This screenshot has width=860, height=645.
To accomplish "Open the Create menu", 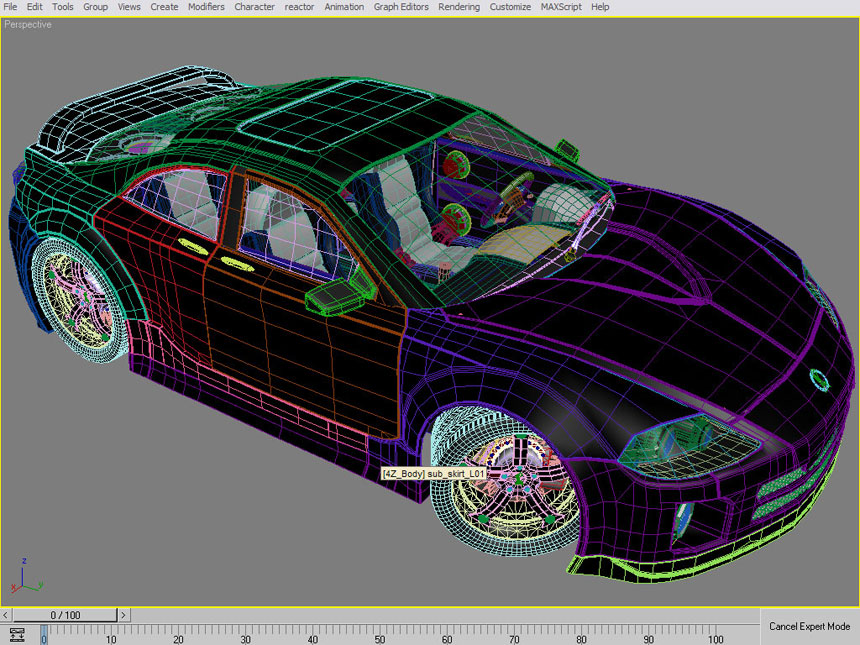I will [164, 7].
